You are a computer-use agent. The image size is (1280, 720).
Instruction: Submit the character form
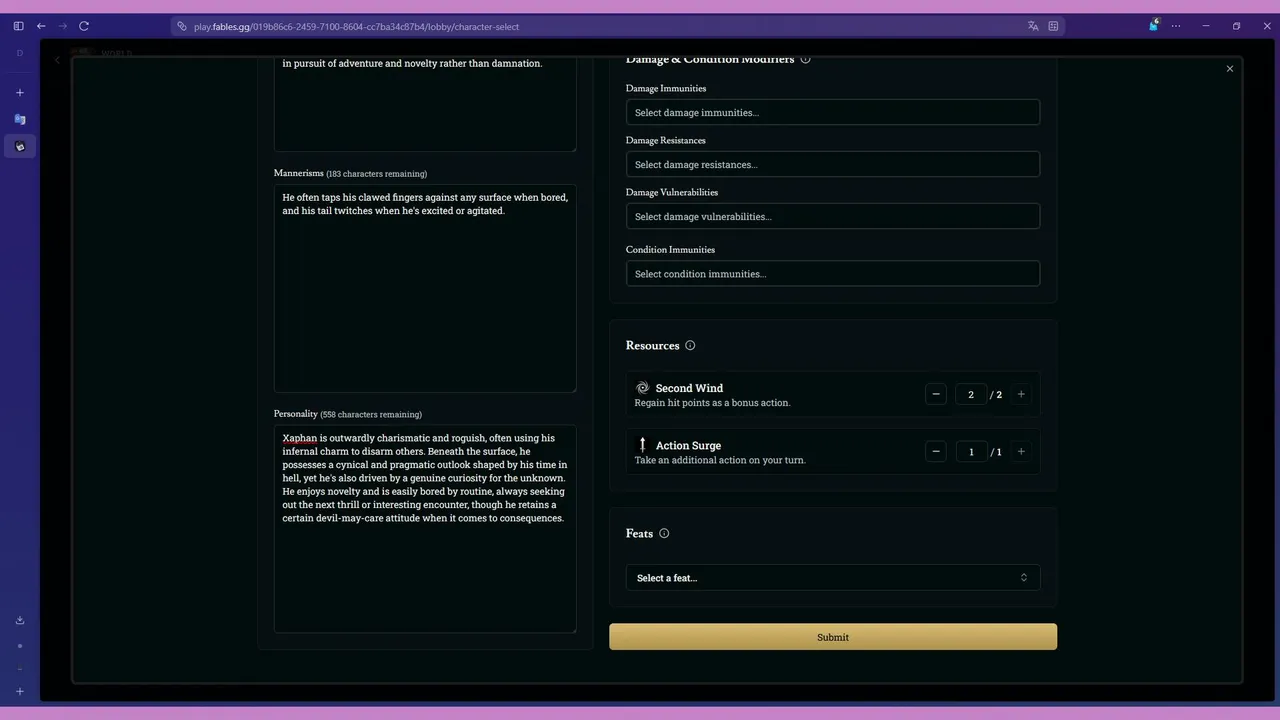833,637
